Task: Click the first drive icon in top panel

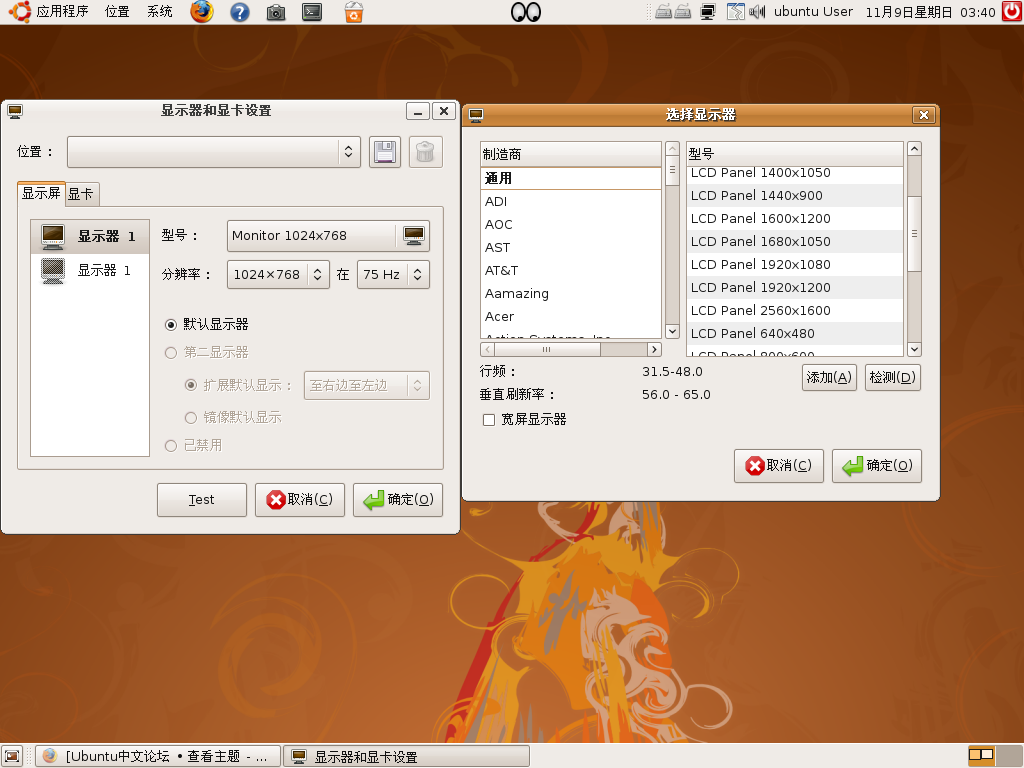Action: [x=663, y=12]
